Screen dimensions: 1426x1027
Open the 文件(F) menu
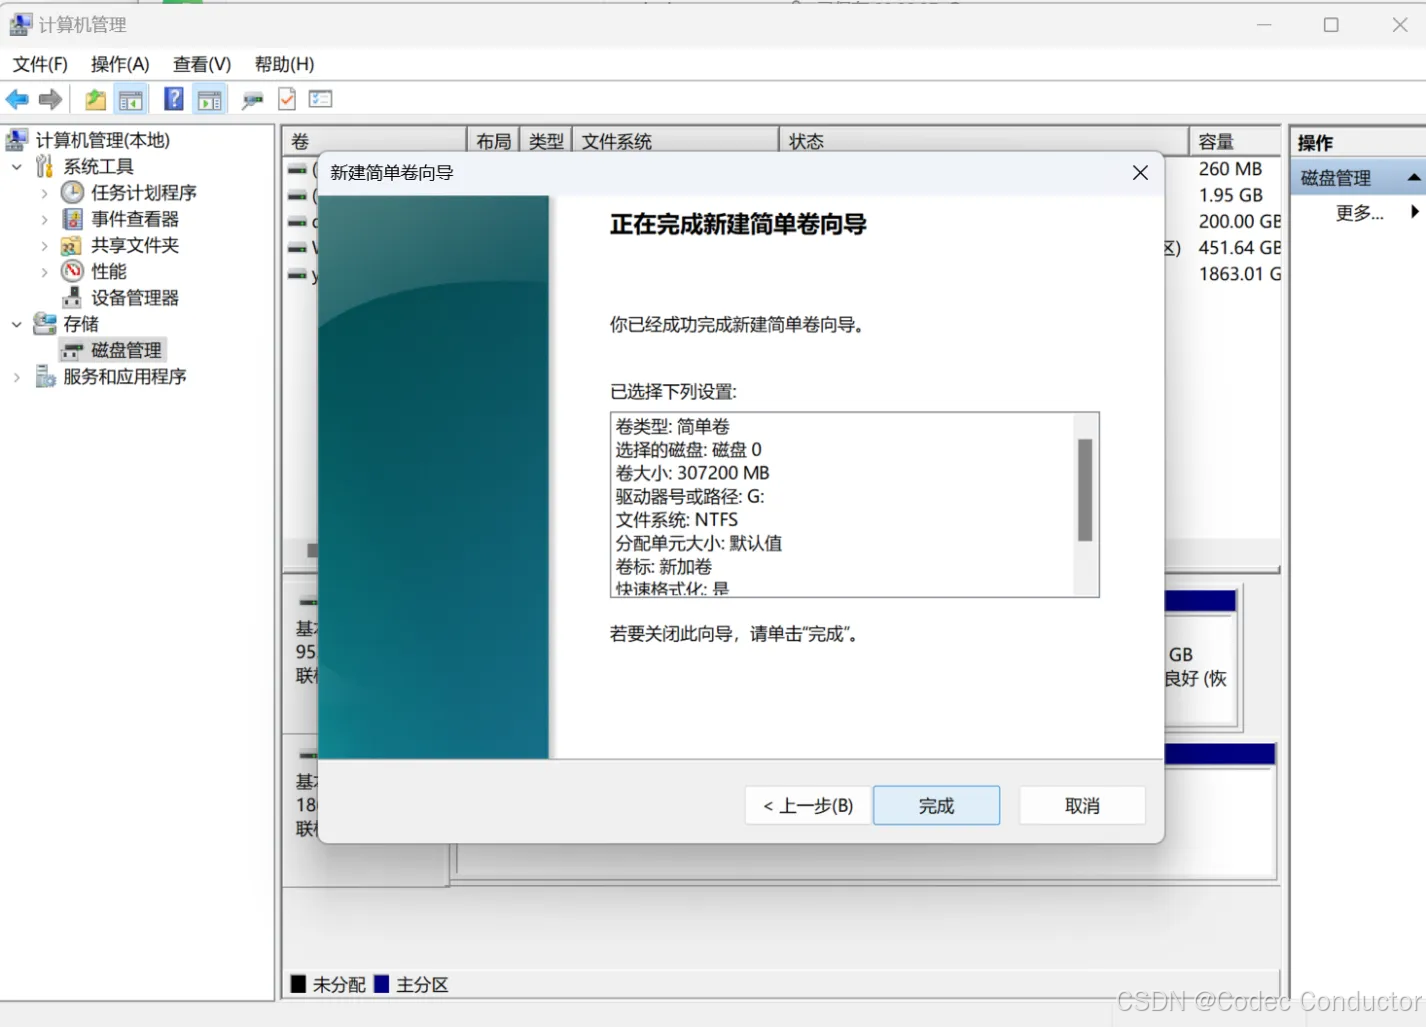coord(40,64)
